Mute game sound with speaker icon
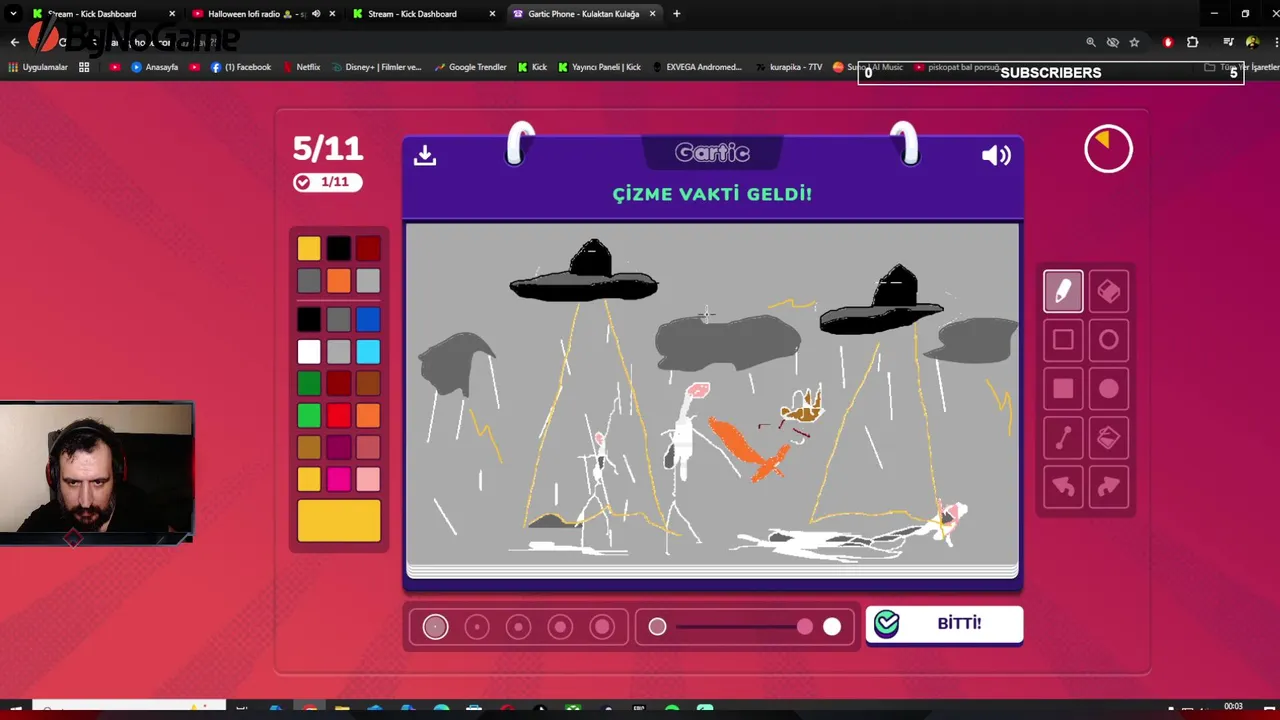Screen dimensions: 1280x720 pyautogui.click(x=996, y=155)
